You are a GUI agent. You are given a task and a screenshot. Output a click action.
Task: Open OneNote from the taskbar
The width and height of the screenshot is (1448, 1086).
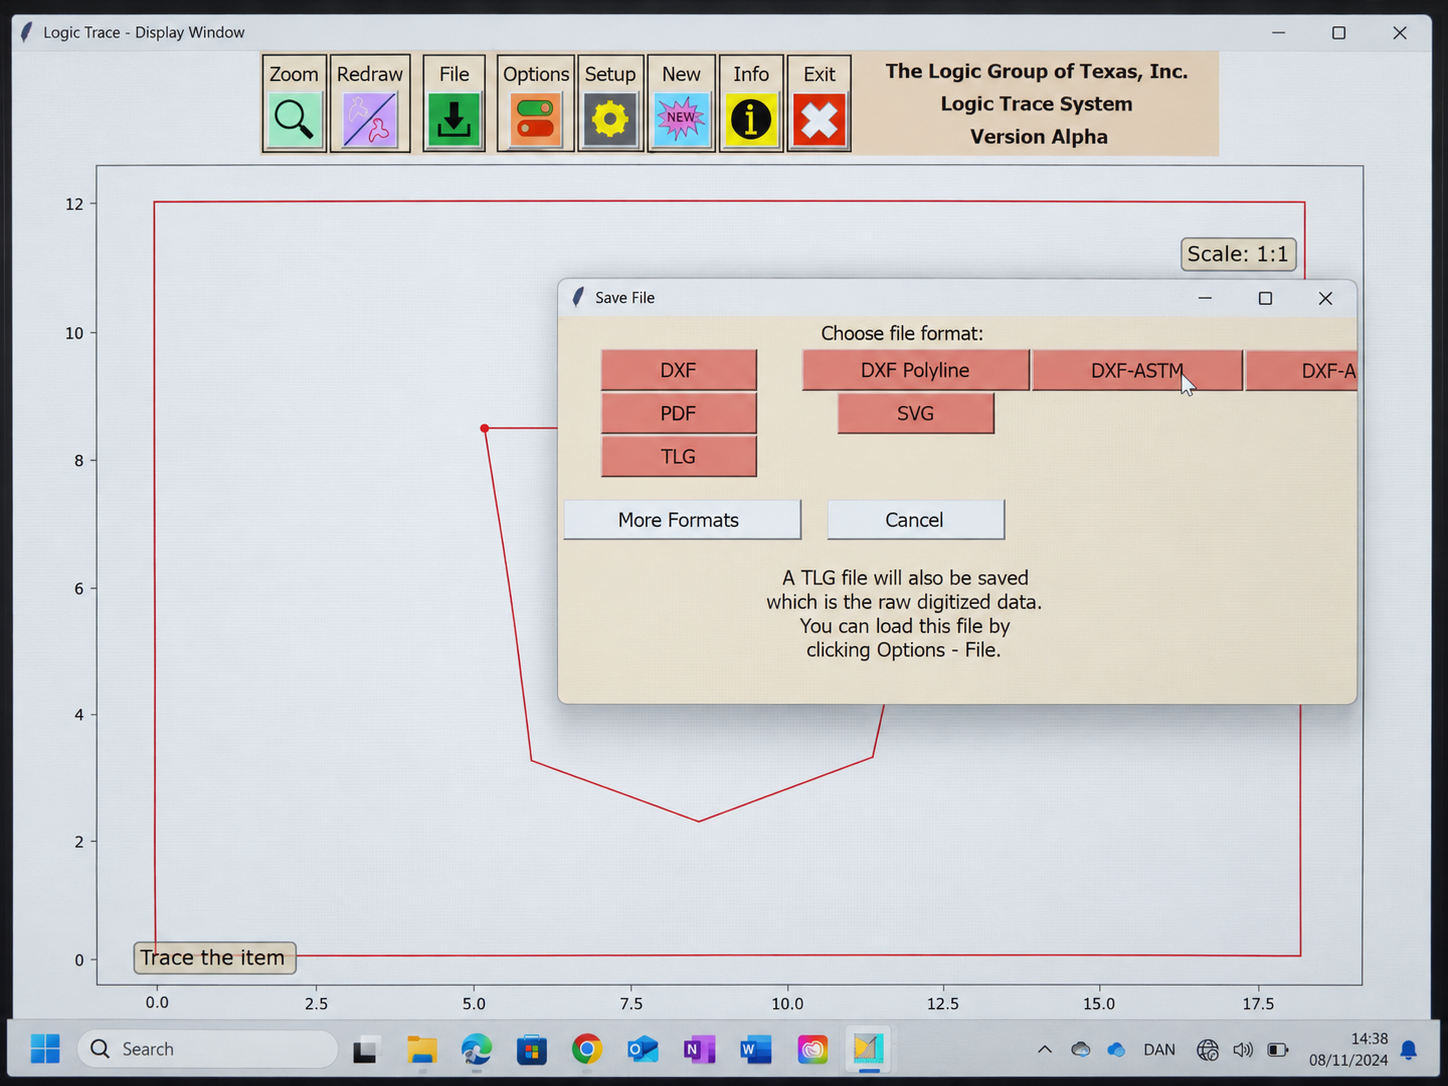click(699, 1049)
